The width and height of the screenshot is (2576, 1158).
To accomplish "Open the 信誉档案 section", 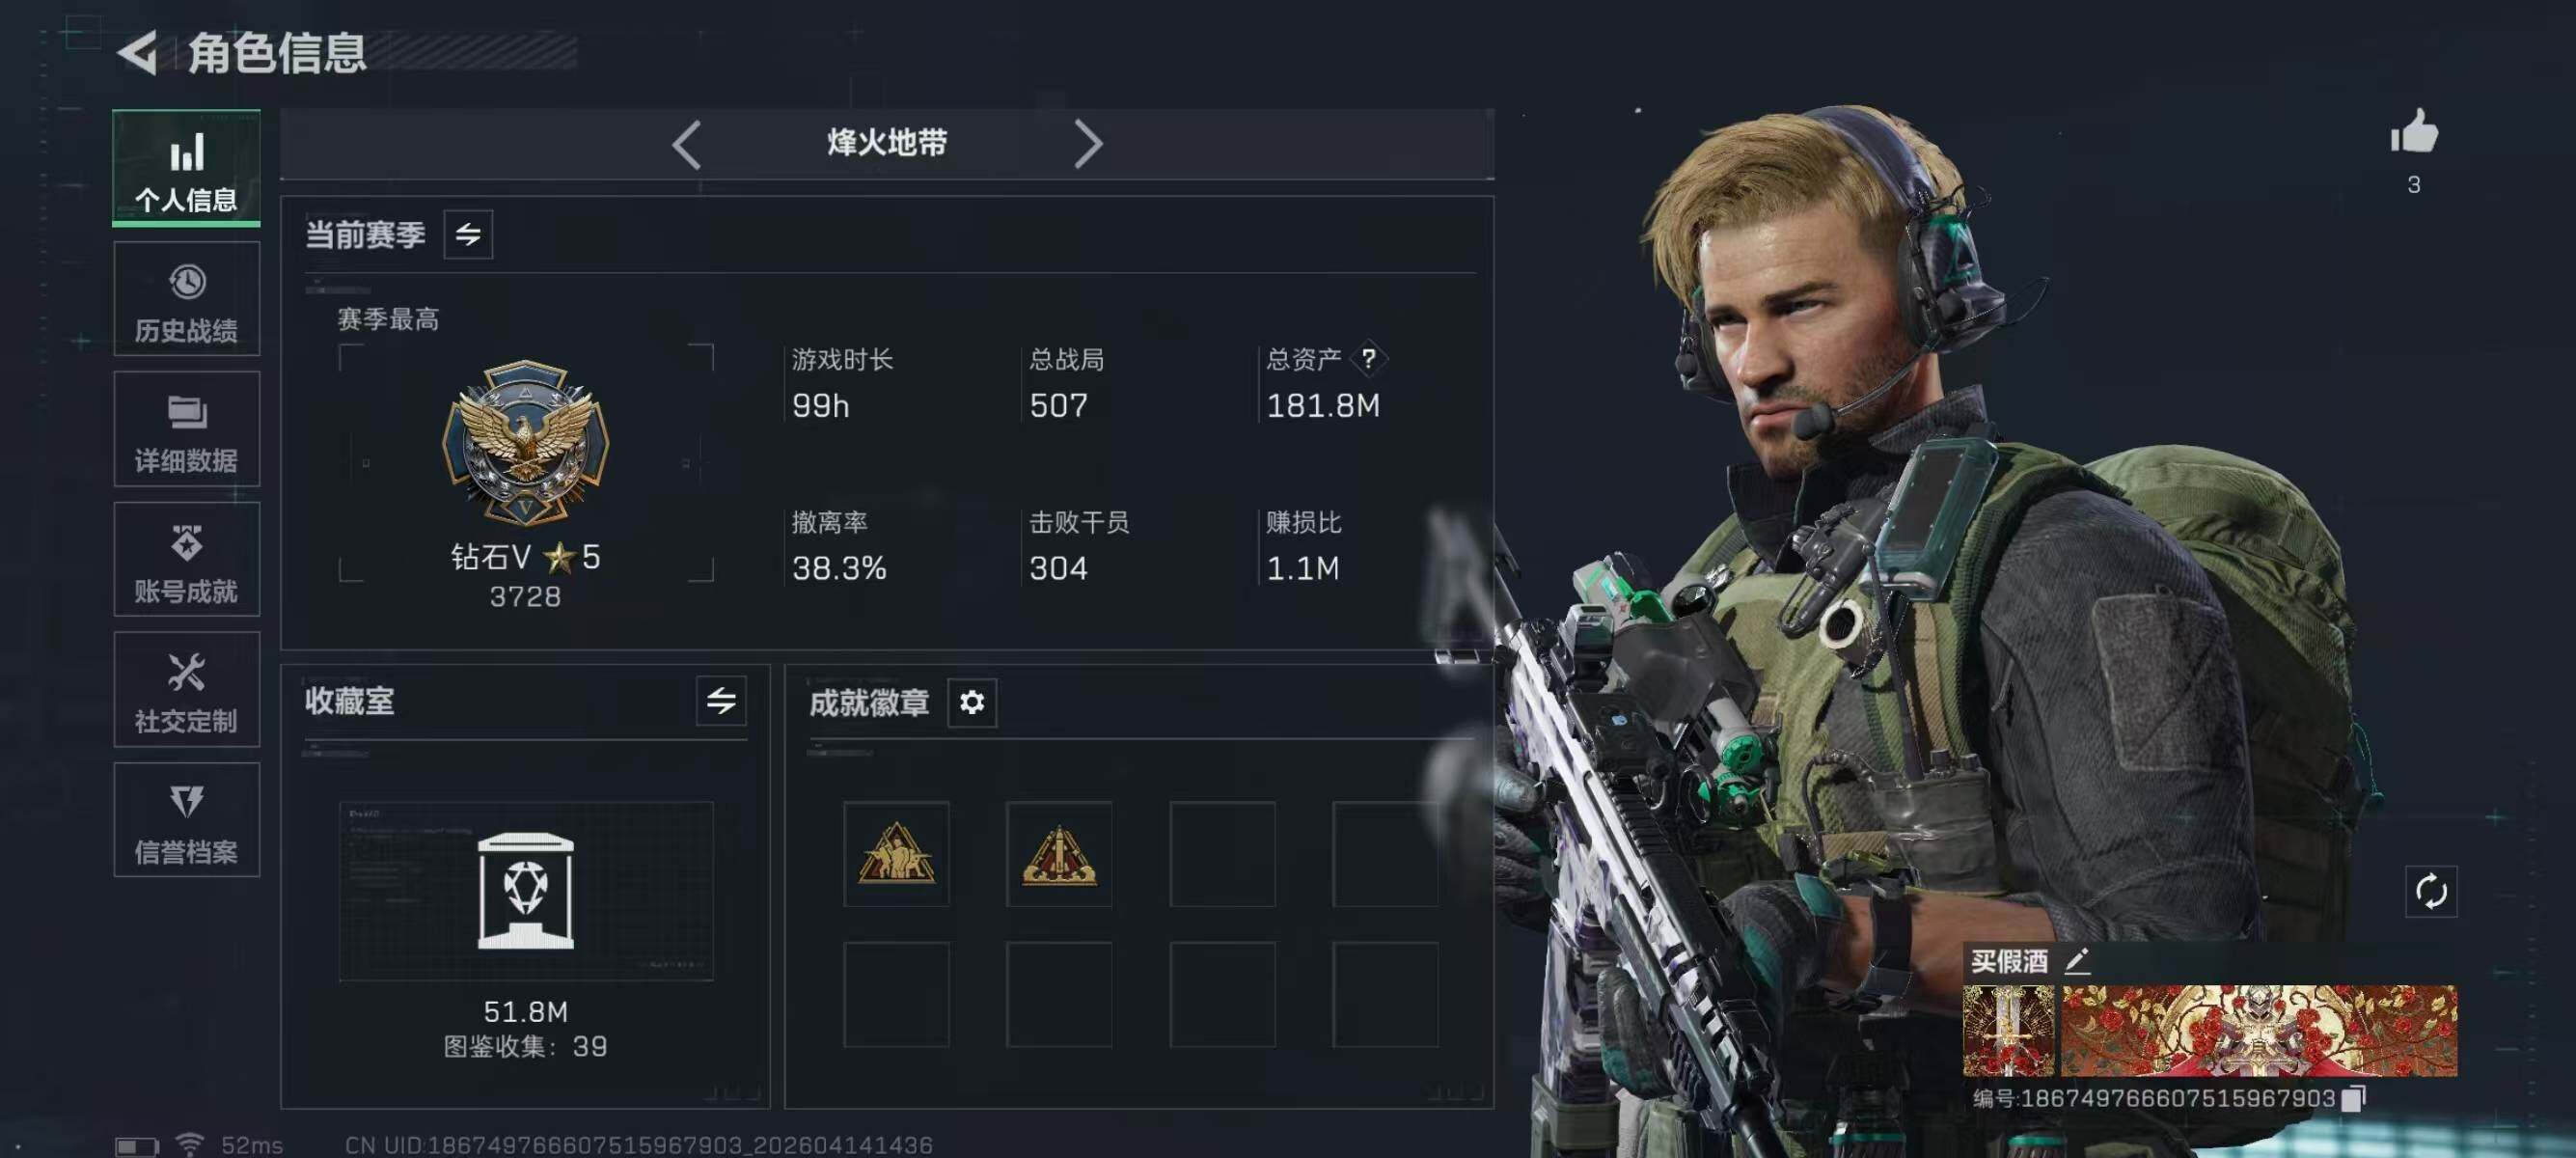I will [186, 820].
